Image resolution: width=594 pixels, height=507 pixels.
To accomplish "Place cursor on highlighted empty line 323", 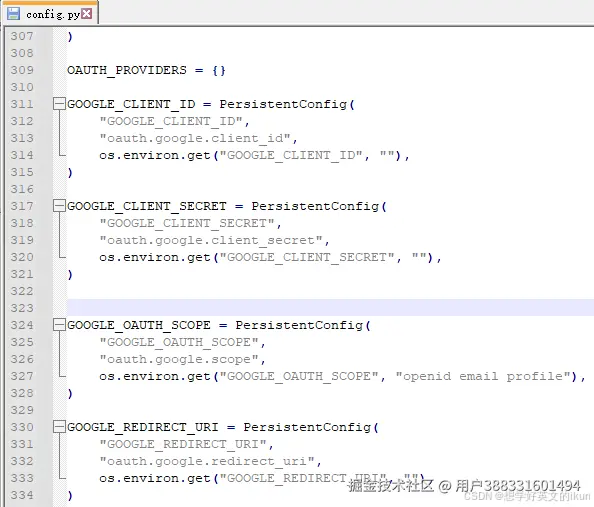I will click(330, 307).
